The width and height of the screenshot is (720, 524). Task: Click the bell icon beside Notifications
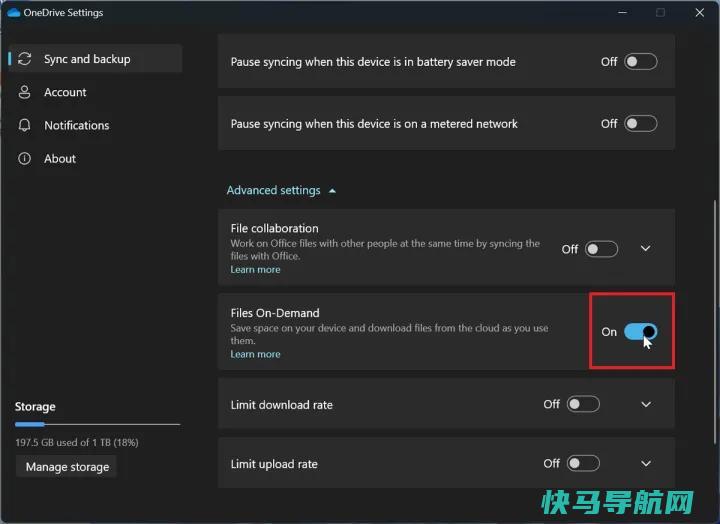pyautogui.click(x=24, y=125)
